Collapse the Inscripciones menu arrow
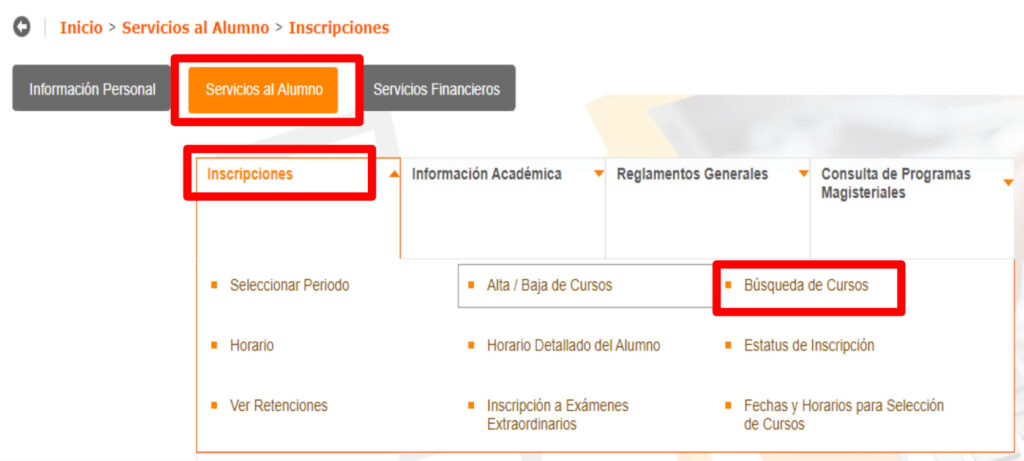 (394, 174)
